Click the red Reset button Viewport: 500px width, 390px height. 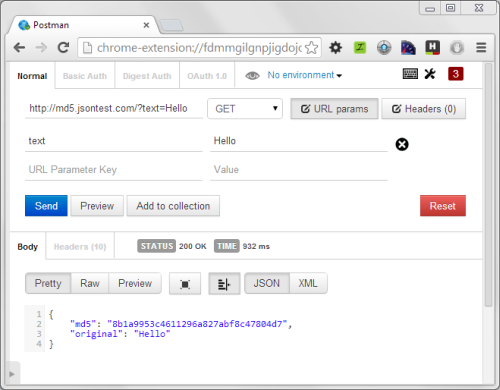pyautogui.click(x=443, y=206)
